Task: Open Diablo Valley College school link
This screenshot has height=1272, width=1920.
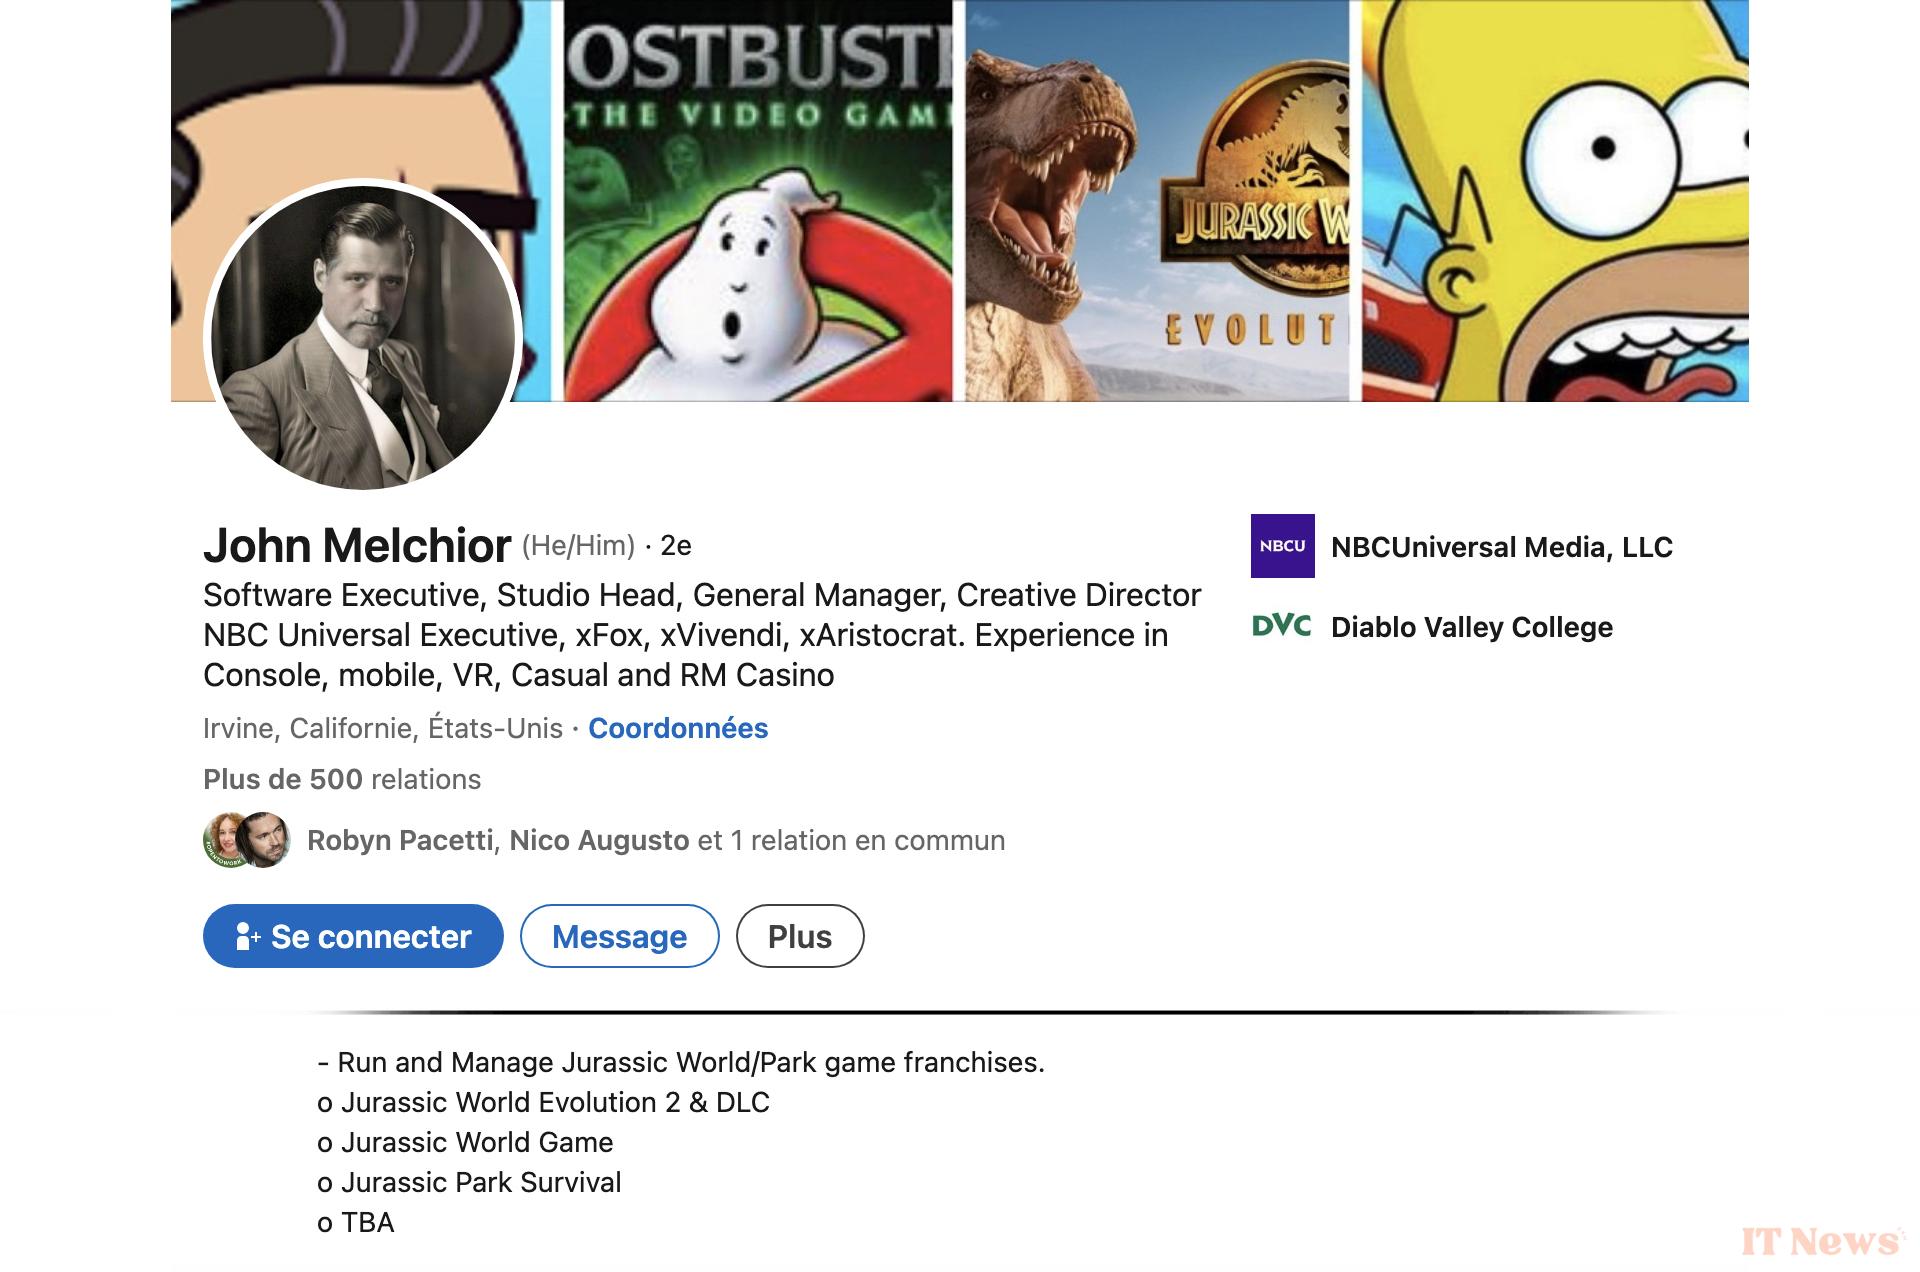Action: pos(1471,627)
